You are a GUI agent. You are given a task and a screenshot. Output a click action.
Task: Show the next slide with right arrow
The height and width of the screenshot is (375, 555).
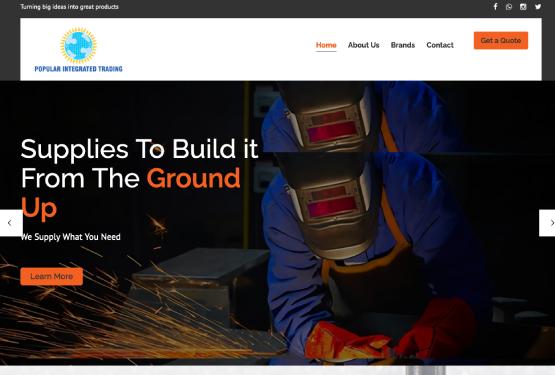click(548, 223)
